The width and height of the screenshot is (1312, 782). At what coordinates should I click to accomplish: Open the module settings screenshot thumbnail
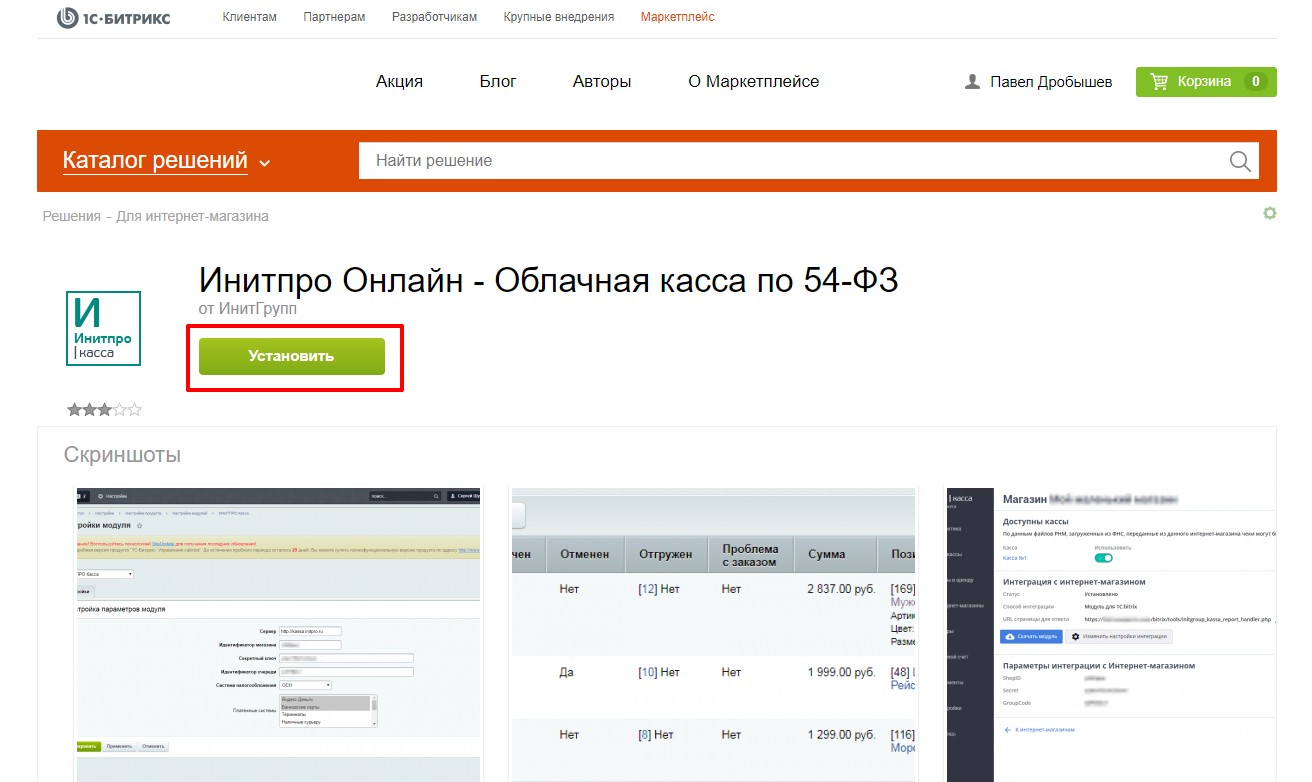click(278, 635)
